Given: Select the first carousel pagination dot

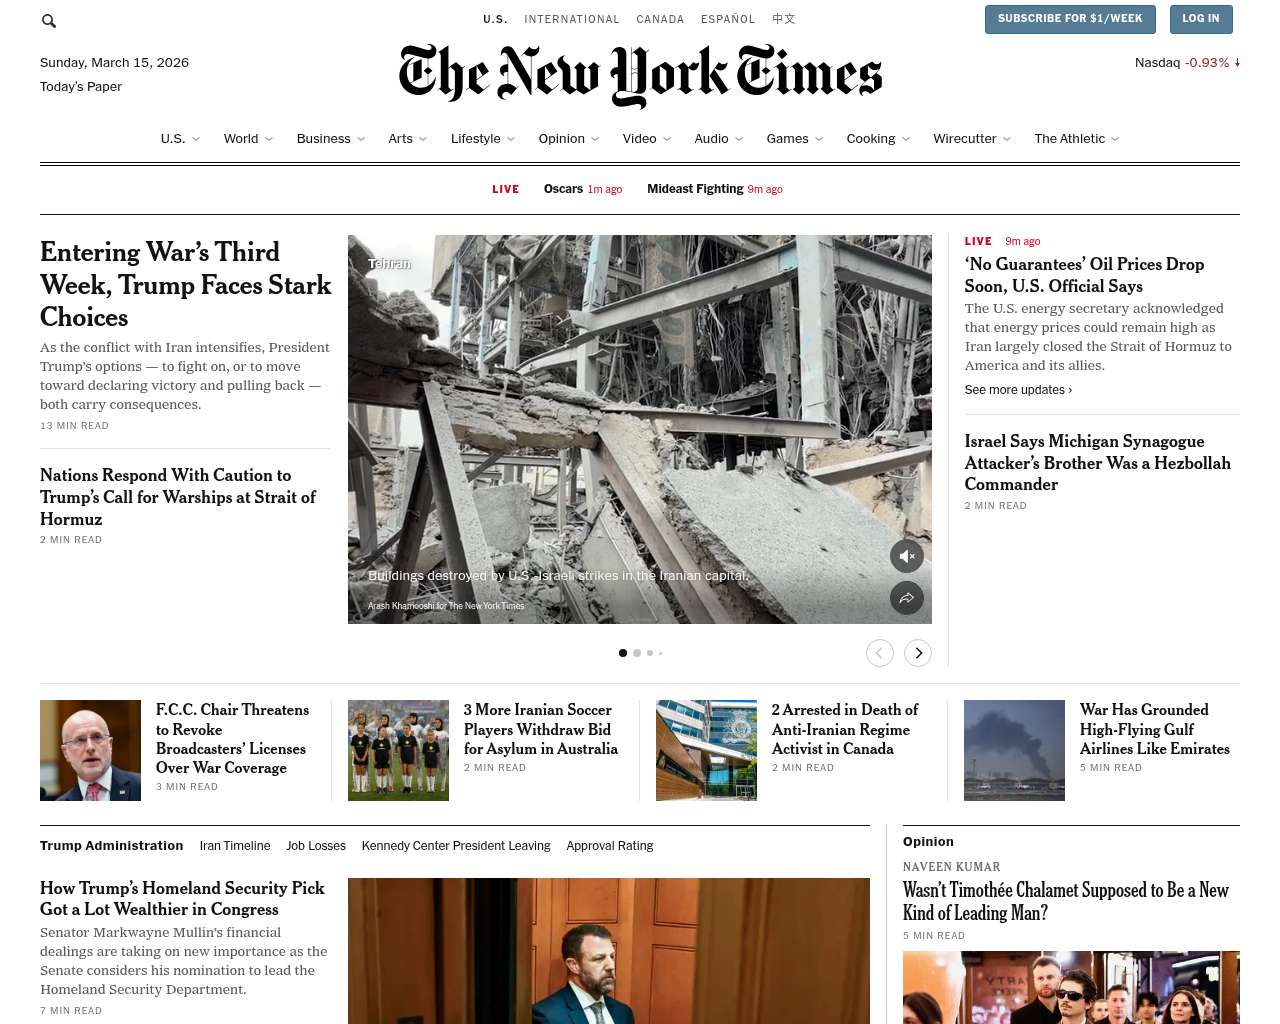Looking at the screenshot, I should 623,653.
